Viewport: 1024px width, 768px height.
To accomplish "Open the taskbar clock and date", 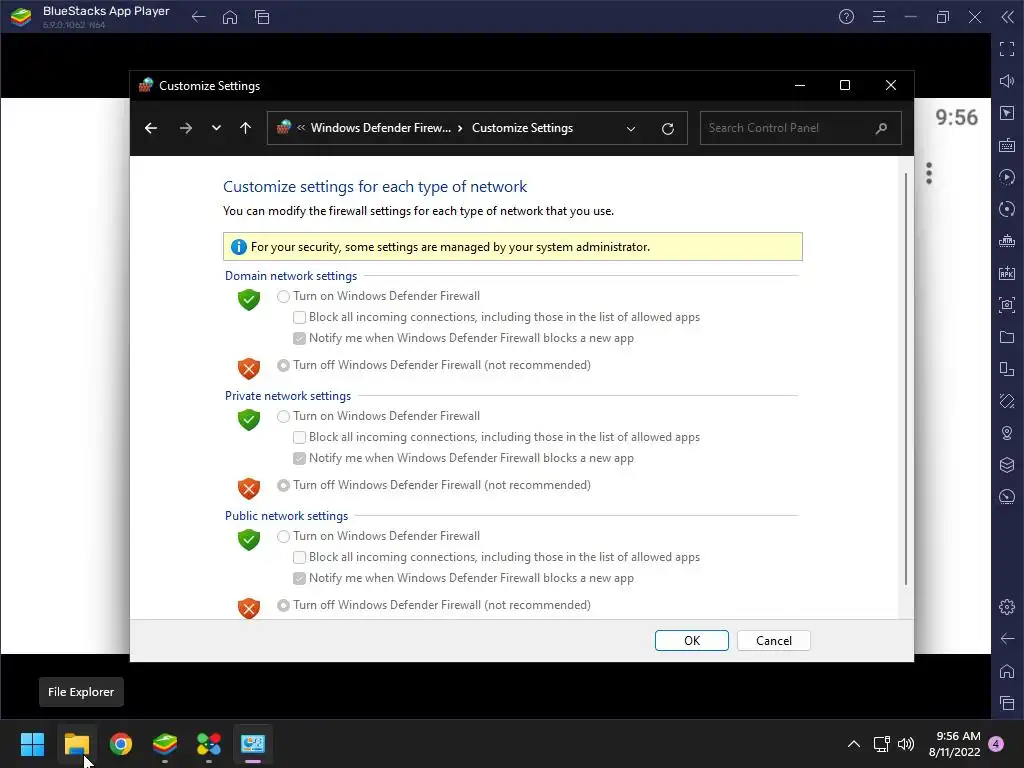I will (x=954, y=744).
